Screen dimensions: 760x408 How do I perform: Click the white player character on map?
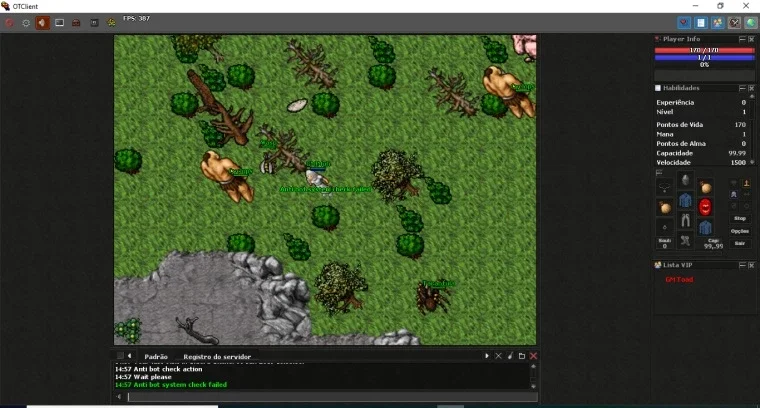point(317,178)
